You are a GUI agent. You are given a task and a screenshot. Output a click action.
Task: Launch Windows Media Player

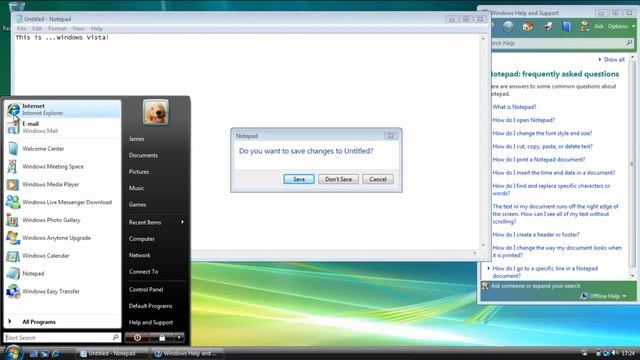(x=62, y=184)
